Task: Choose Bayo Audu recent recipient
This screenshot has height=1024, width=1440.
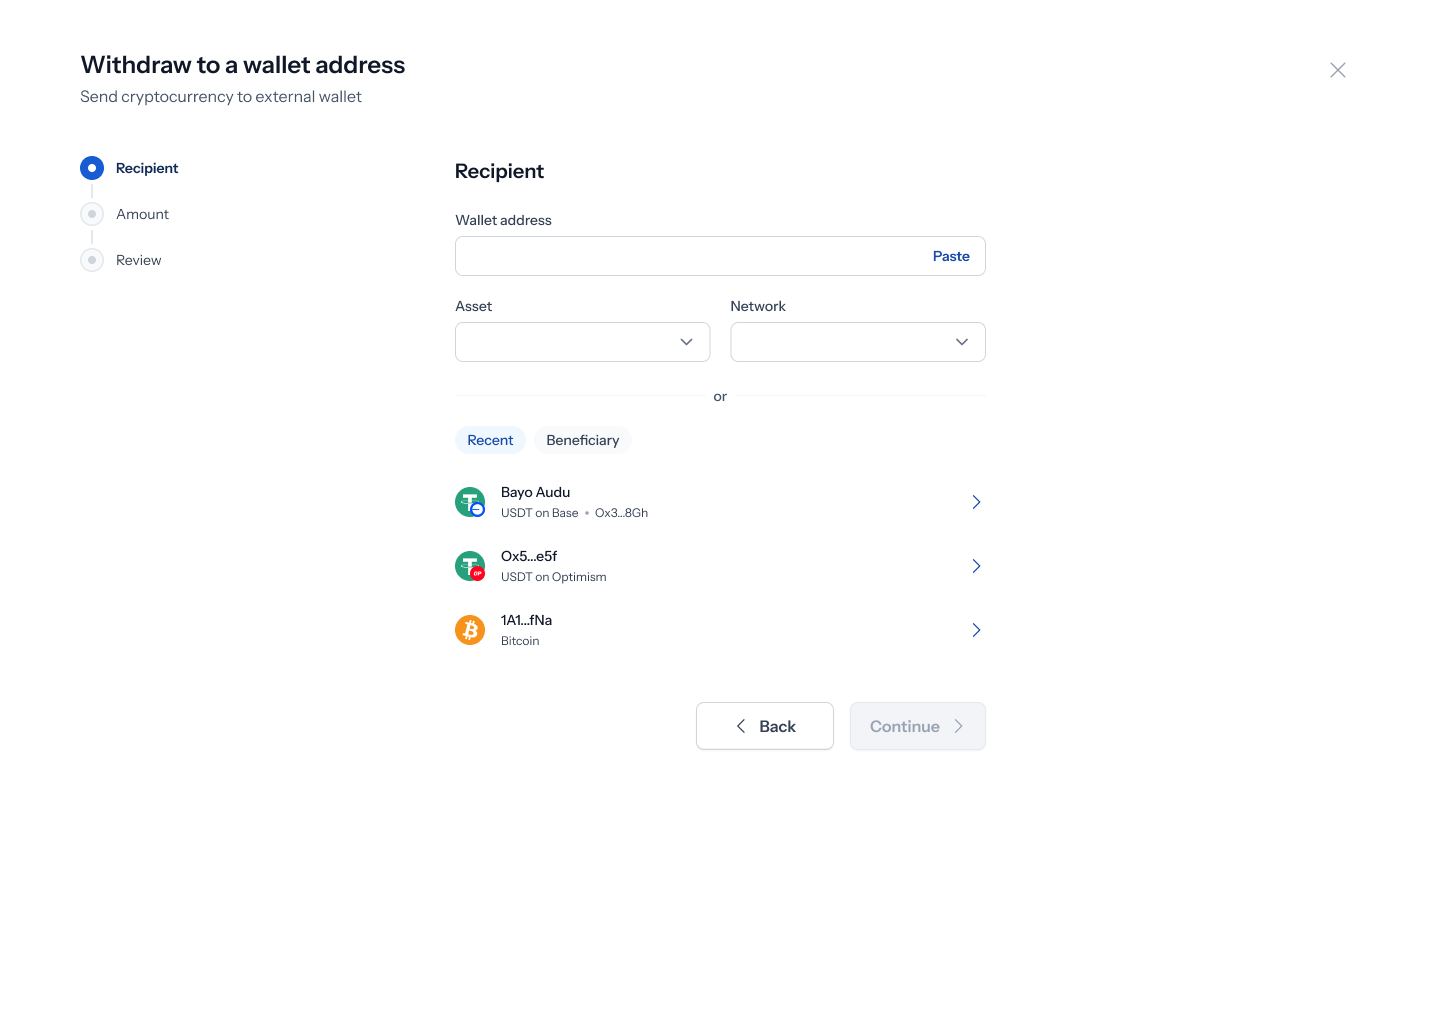Action: tap(720, 502)
